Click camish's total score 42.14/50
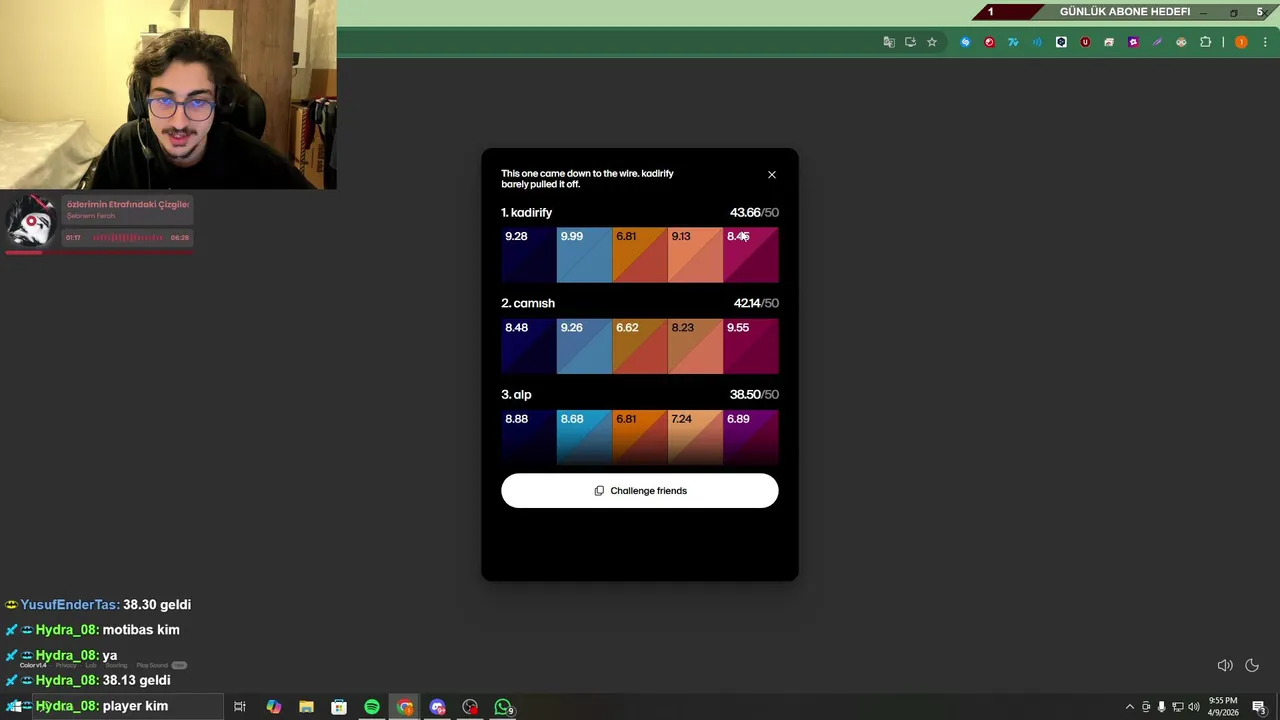The image size is (1280, 720). pos(756,303)
